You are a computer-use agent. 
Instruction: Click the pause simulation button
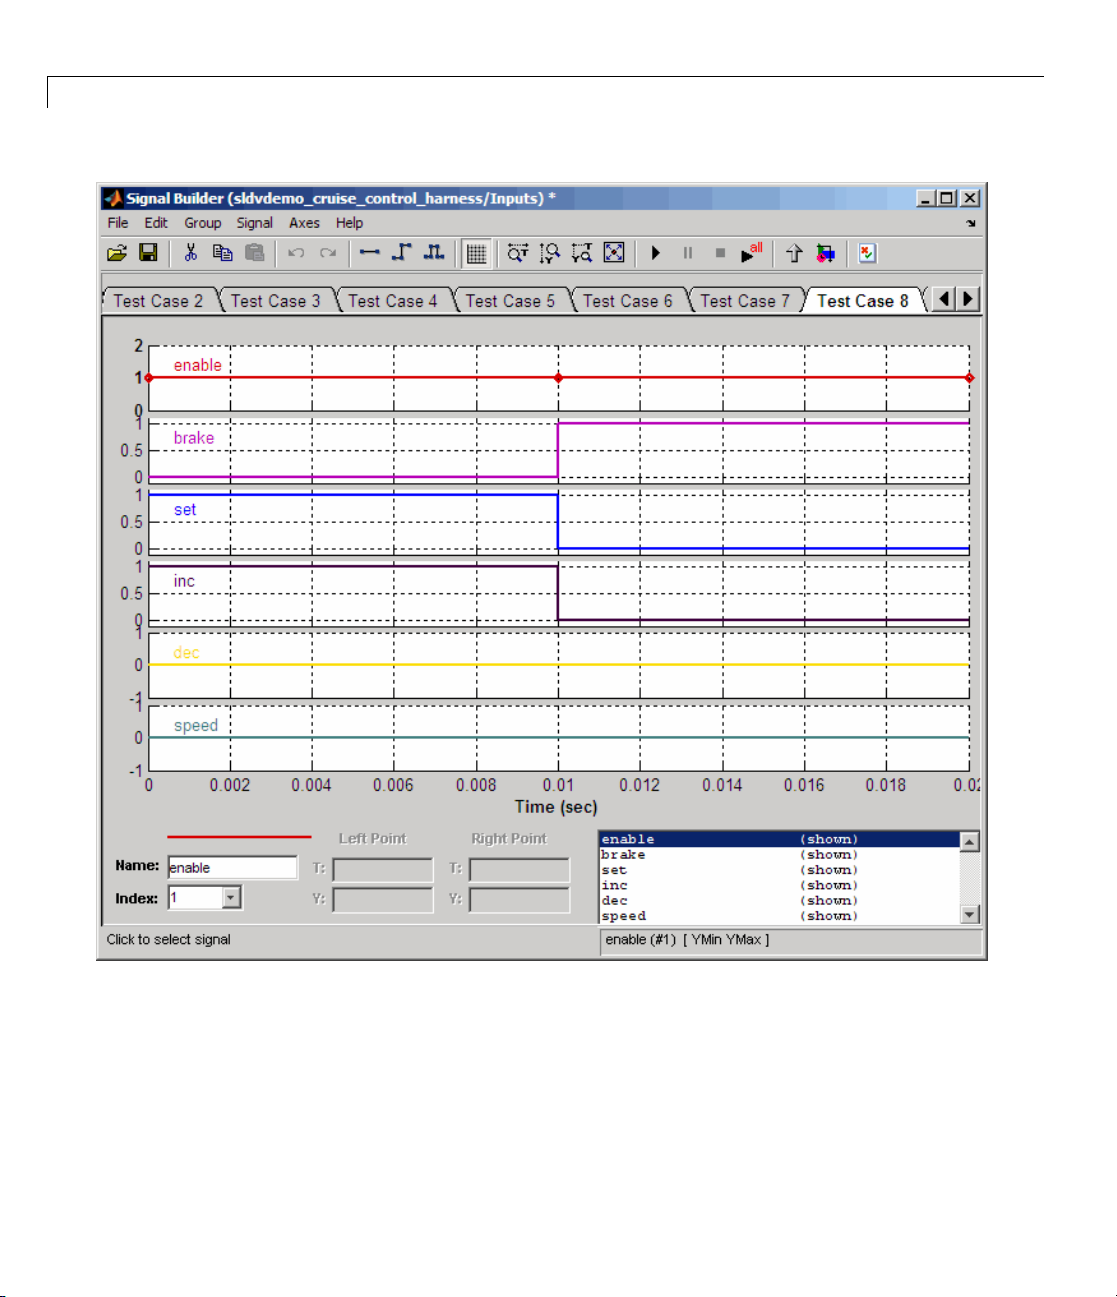point(688,253)
